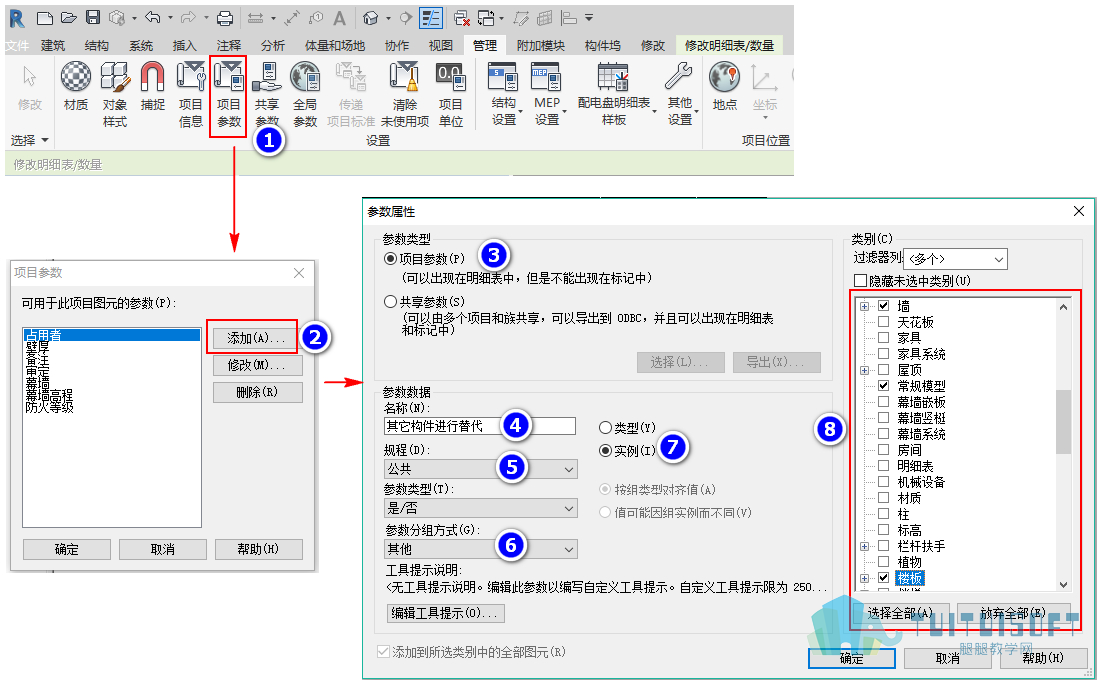Open the 参数类型(T) dropdown showing 是/否

481,509
